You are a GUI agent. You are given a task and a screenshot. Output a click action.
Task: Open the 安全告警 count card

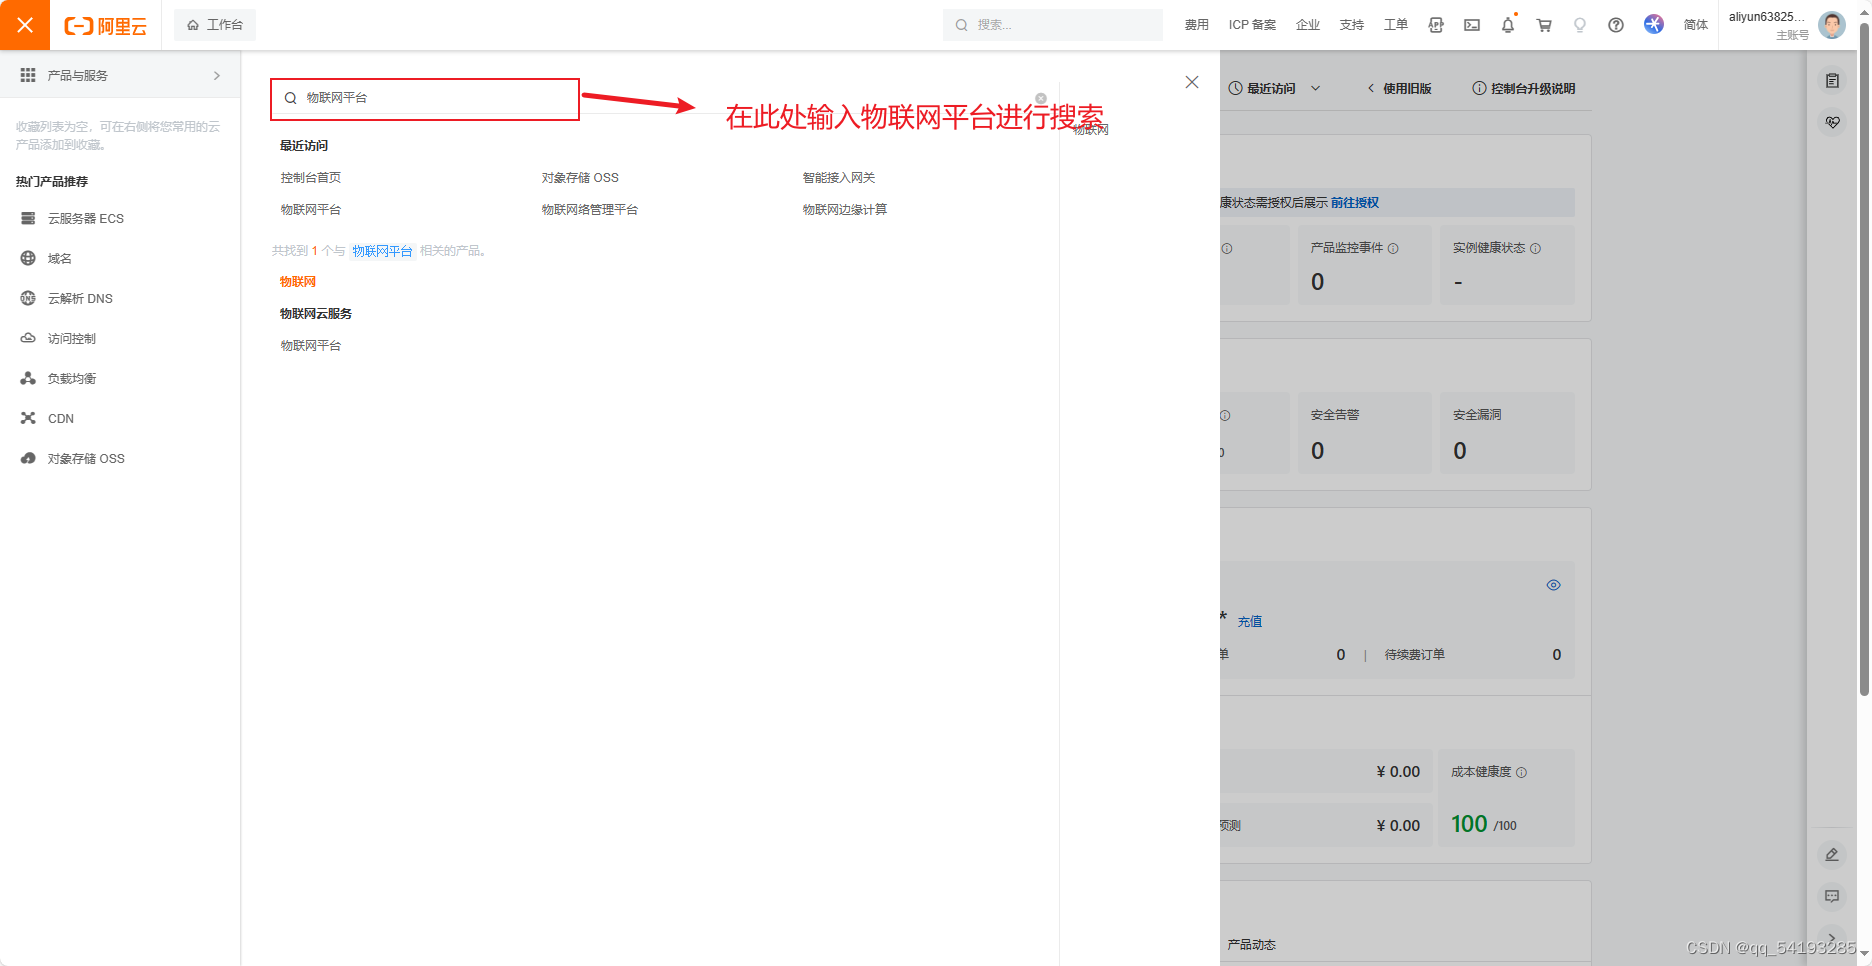1364,433
